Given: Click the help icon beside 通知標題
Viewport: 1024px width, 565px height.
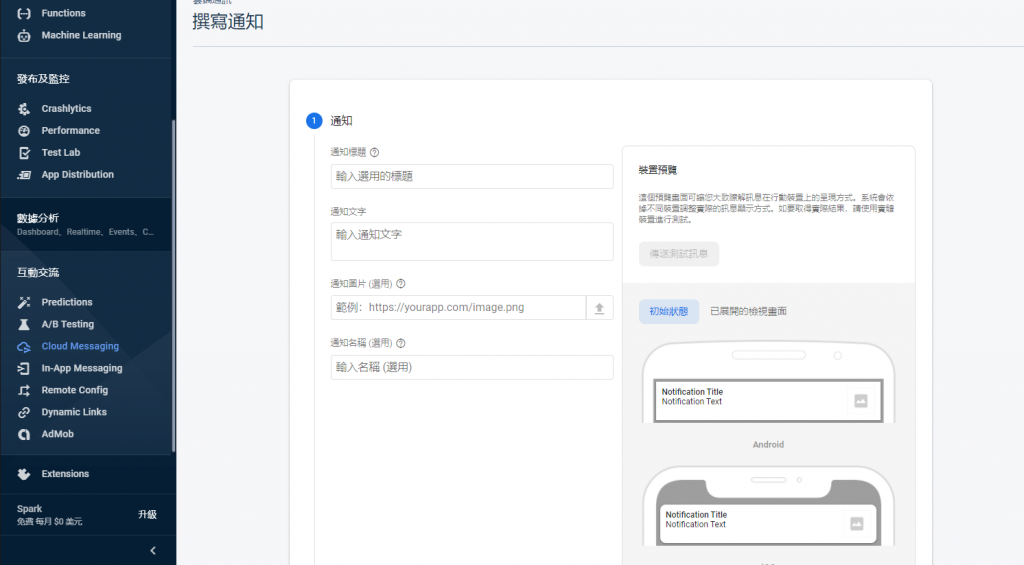Looking at the screenshot, I should pos(374,152).
